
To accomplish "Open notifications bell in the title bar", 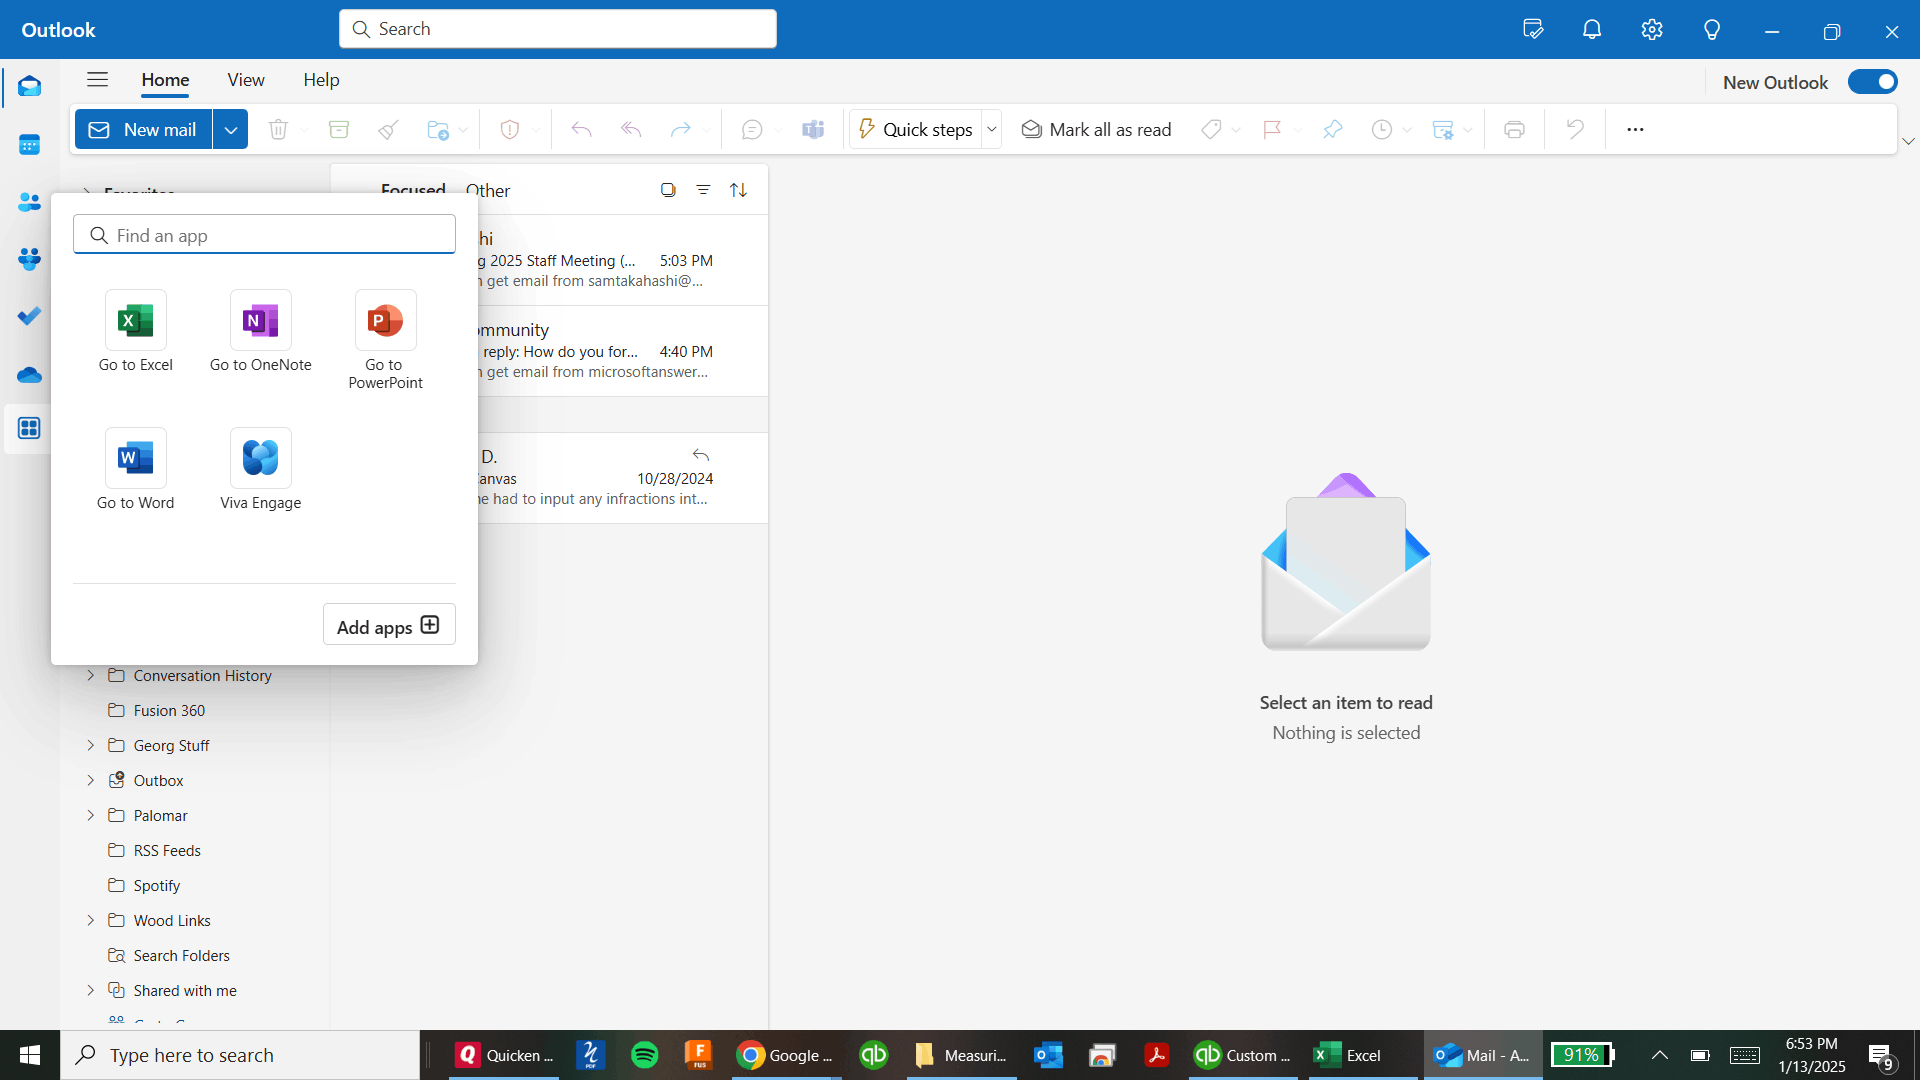I will (1592, 30).
